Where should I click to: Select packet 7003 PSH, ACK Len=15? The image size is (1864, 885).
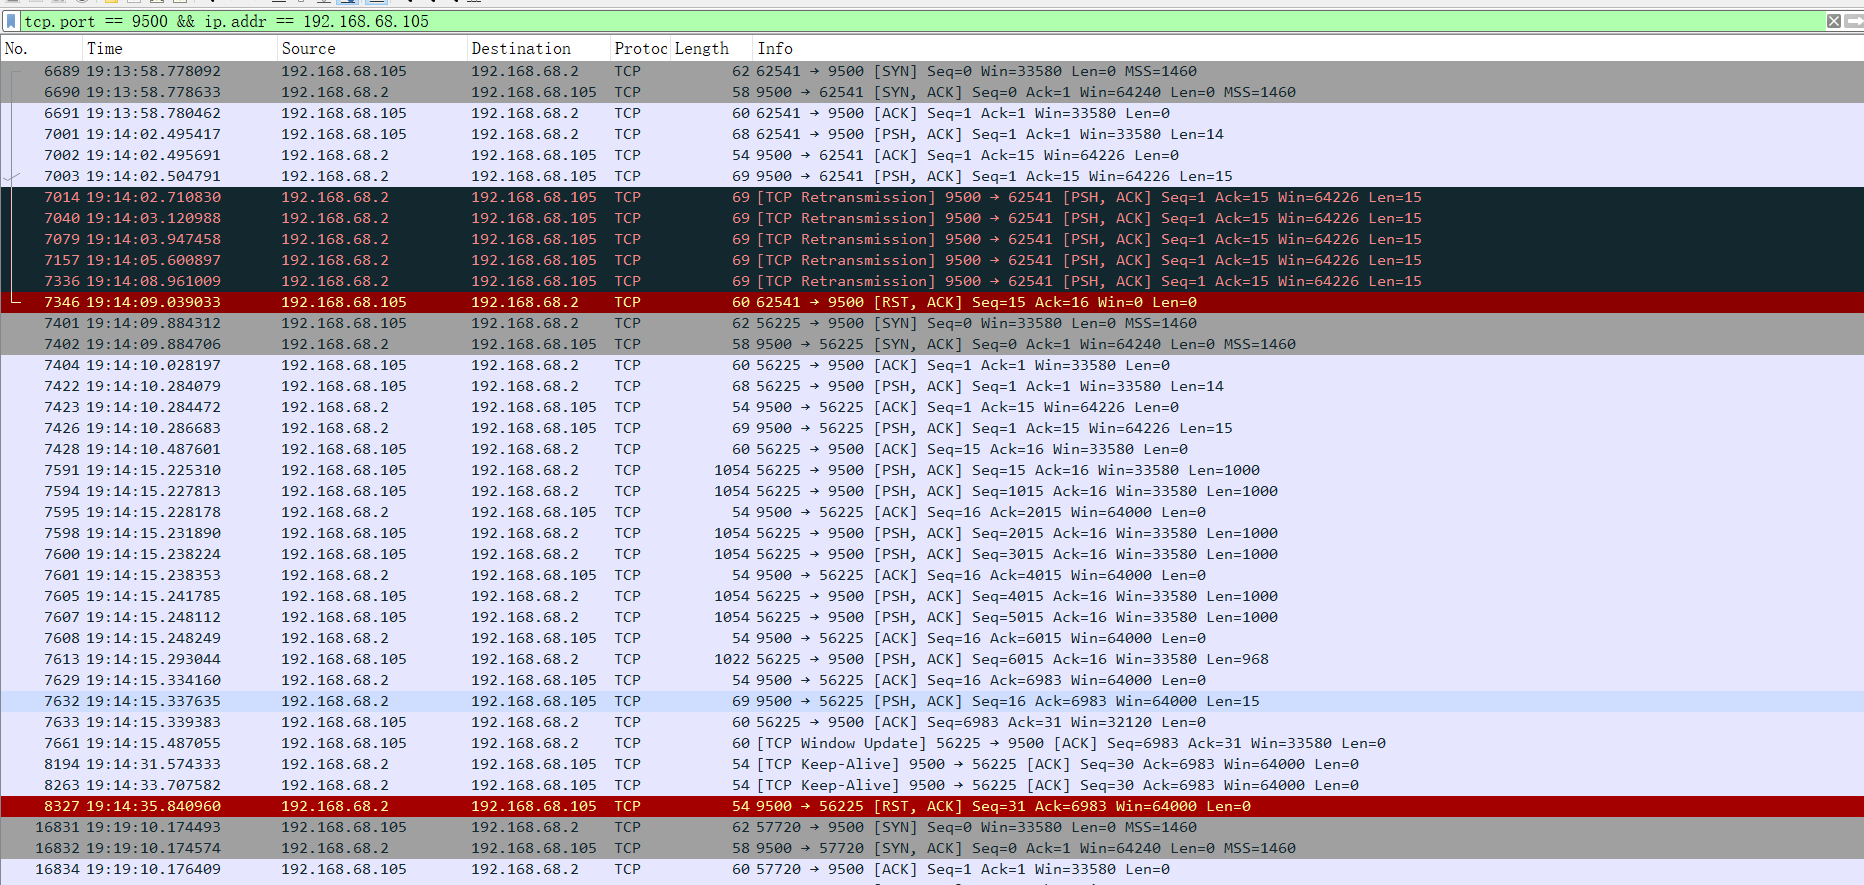pyautogui.click(x=932, y=176)
